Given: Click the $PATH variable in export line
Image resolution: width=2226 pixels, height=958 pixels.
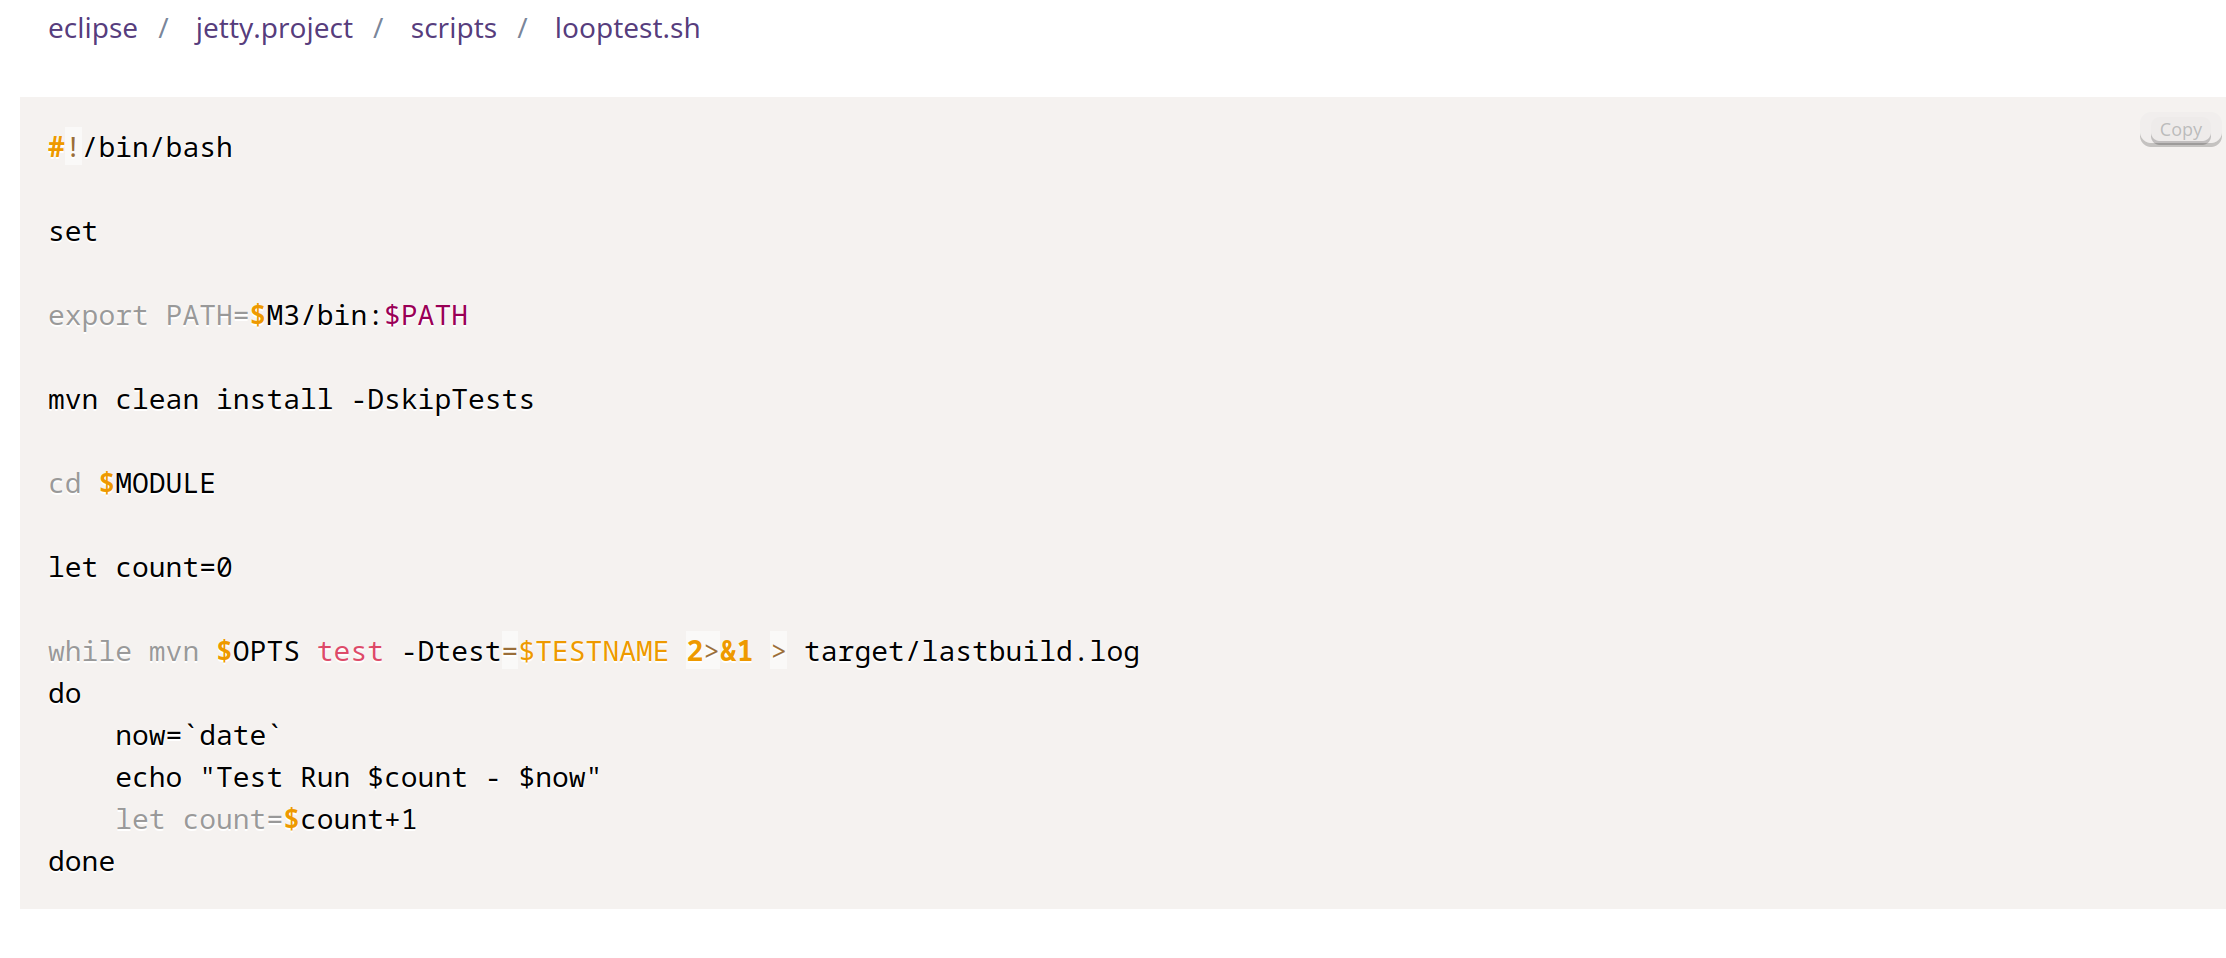Looking at the screenshot, I should click(x=426, y=316).
